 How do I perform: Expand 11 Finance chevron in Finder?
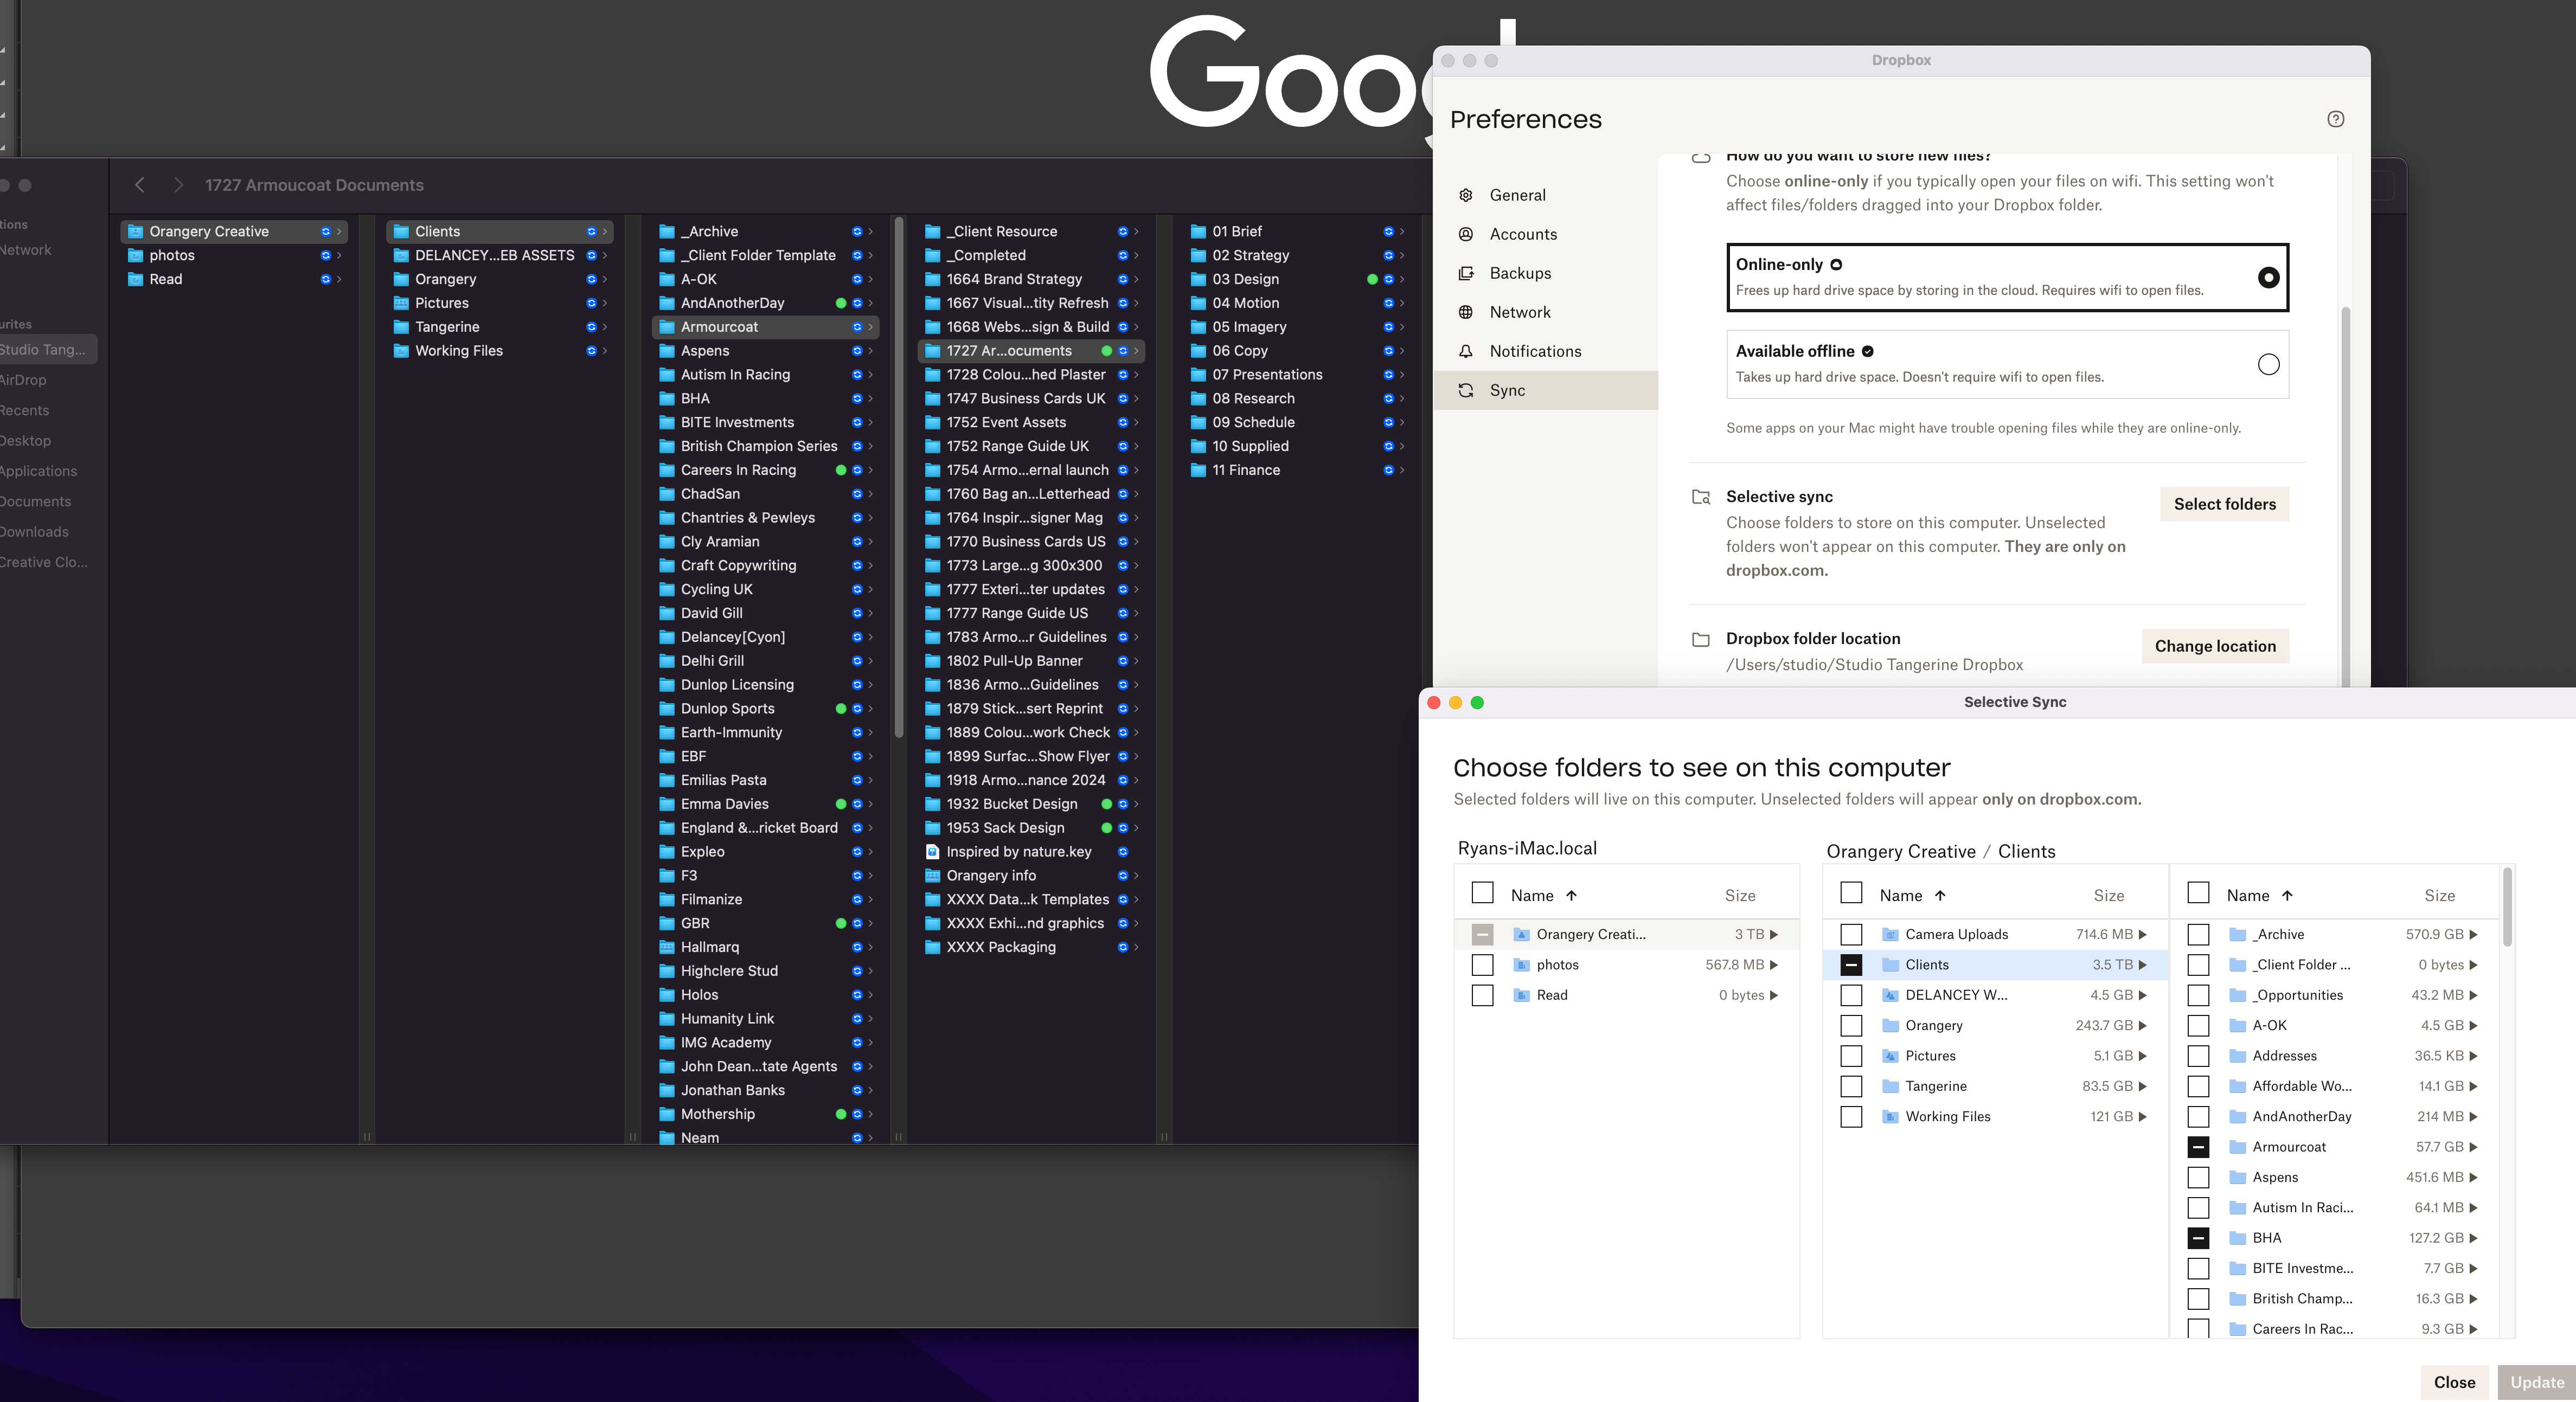[x=1401, y=470]
